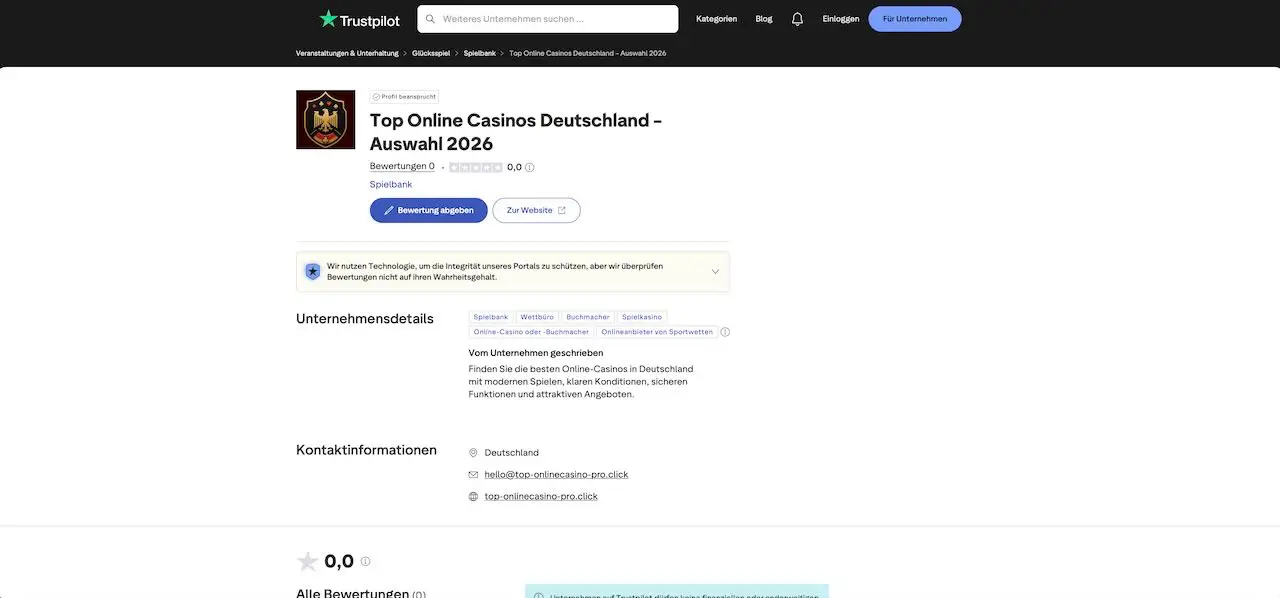Click the search magnifier icon
This screenshot has height=598, width=1280.
[430, 19]
